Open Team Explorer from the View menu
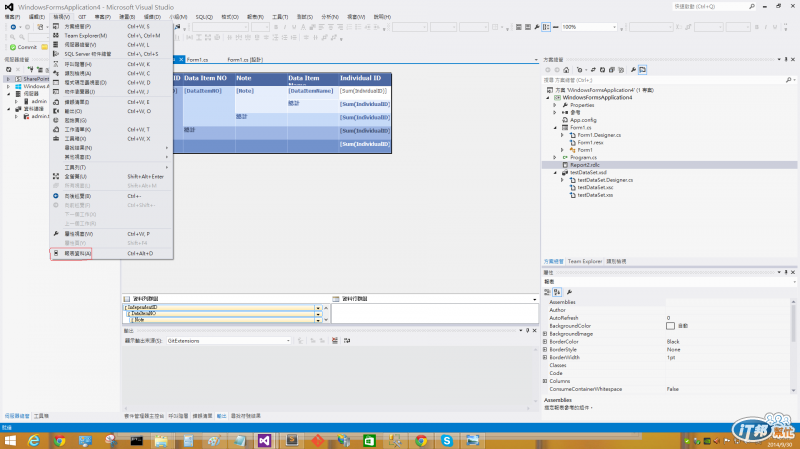This screenshot has height=449, width=800. pos(111,36)
